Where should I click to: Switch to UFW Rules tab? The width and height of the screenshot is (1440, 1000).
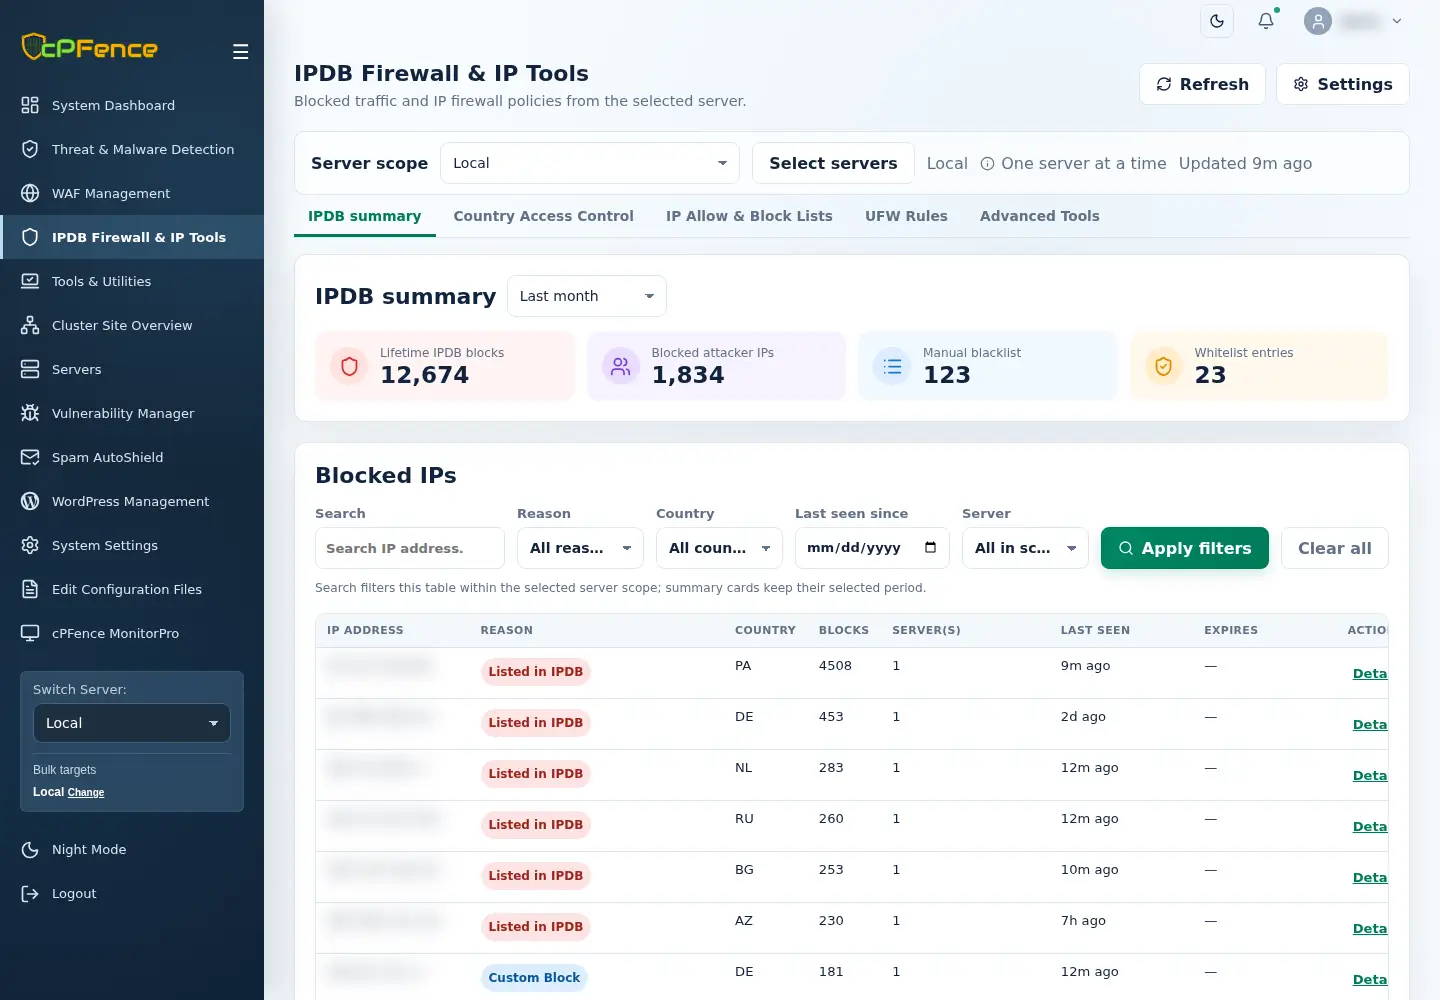click(906, 216)
